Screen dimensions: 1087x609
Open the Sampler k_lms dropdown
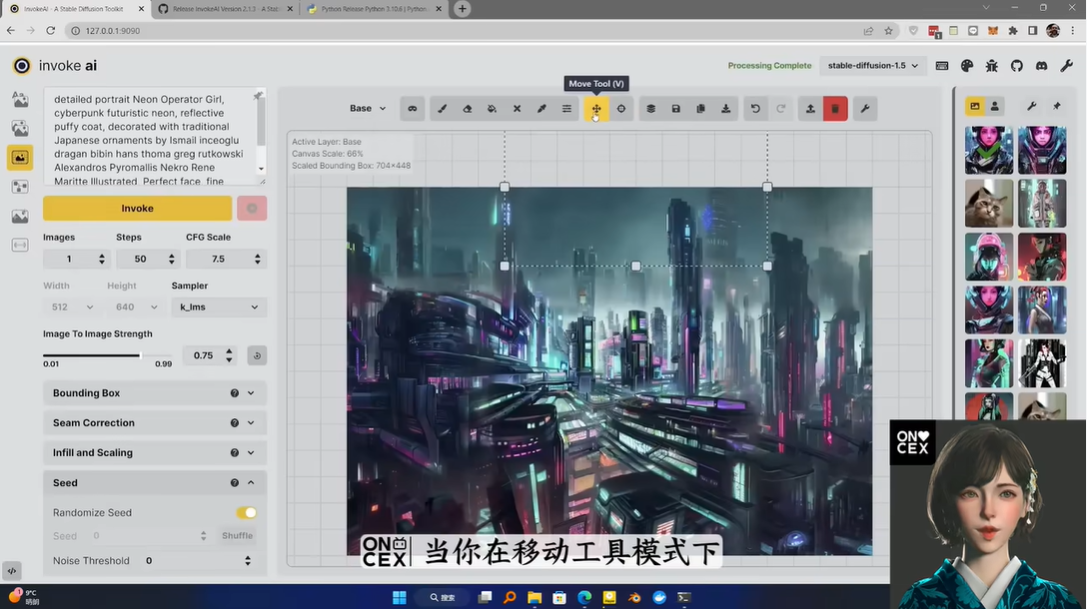click(218, 307)
